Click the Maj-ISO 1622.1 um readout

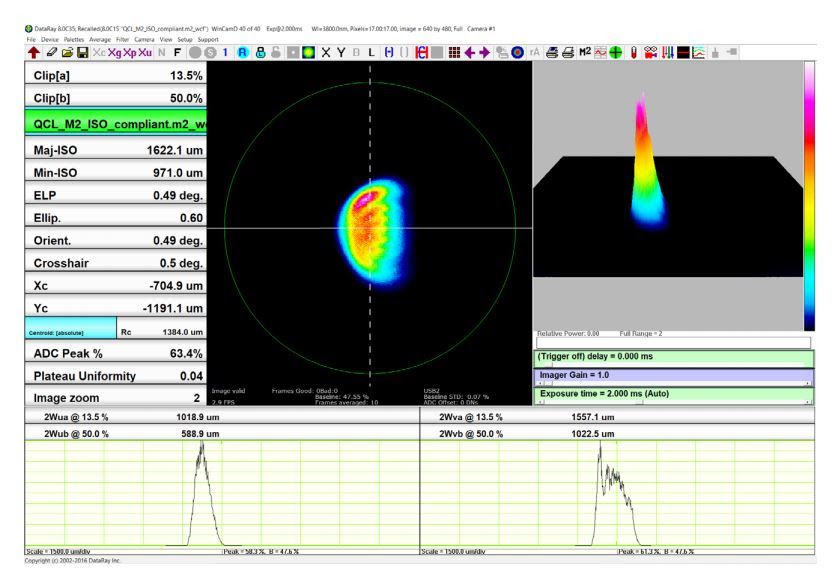click(x=116, y=149)
